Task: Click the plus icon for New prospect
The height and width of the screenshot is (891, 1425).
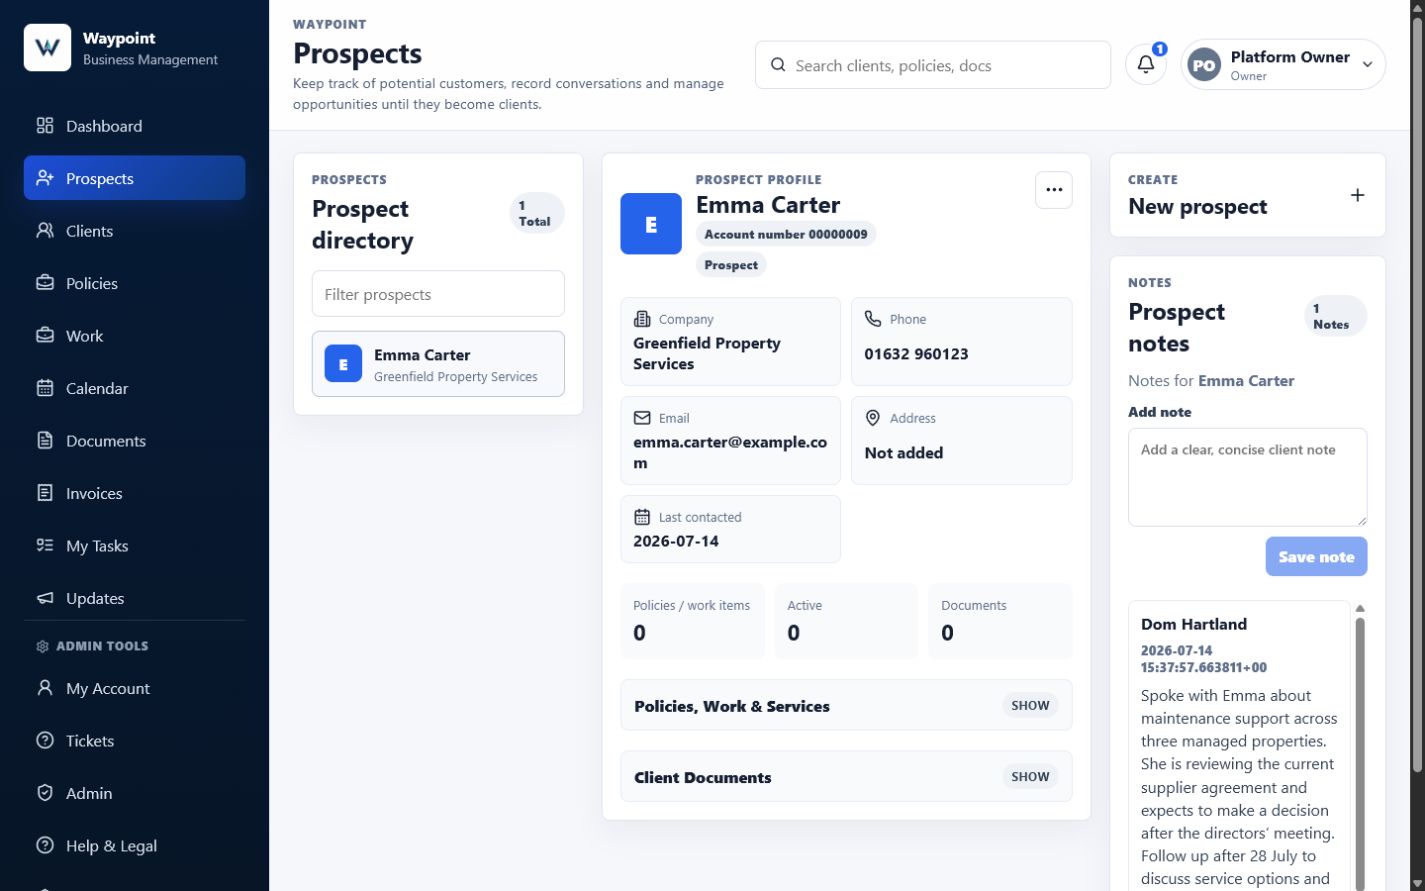Action: 1357,195
